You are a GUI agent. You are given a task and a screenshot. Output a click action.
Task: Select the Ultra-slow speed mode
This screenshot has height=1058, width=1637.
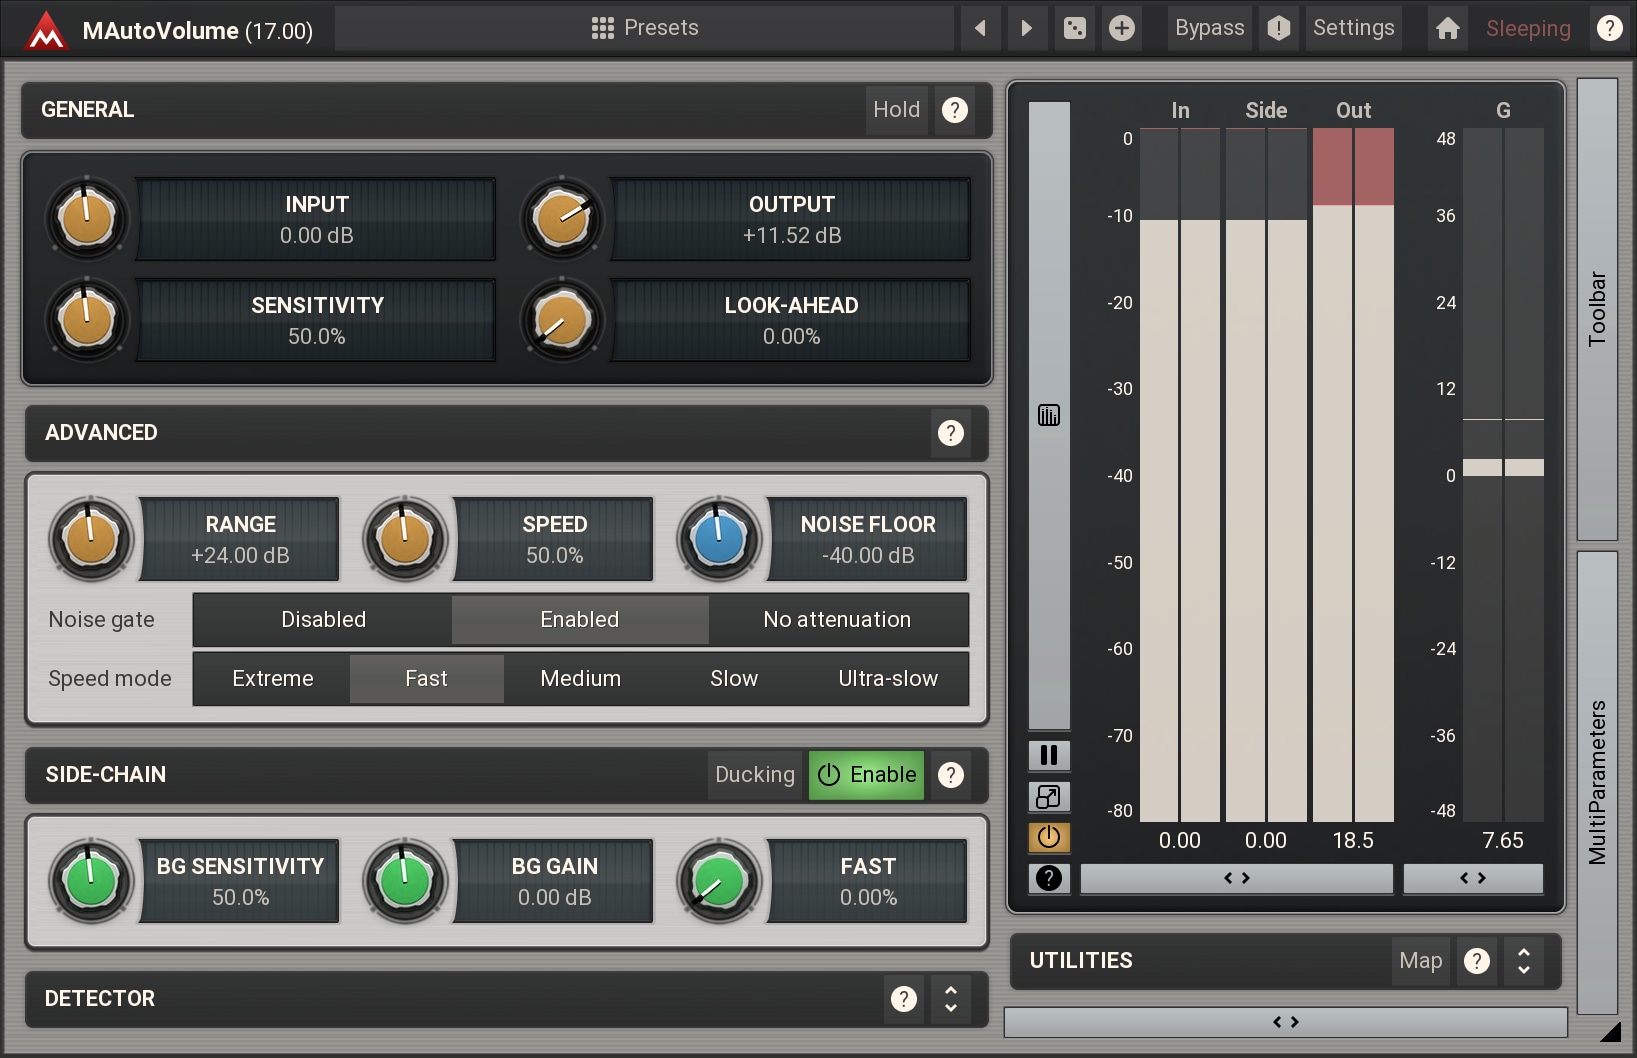(887, 679)
